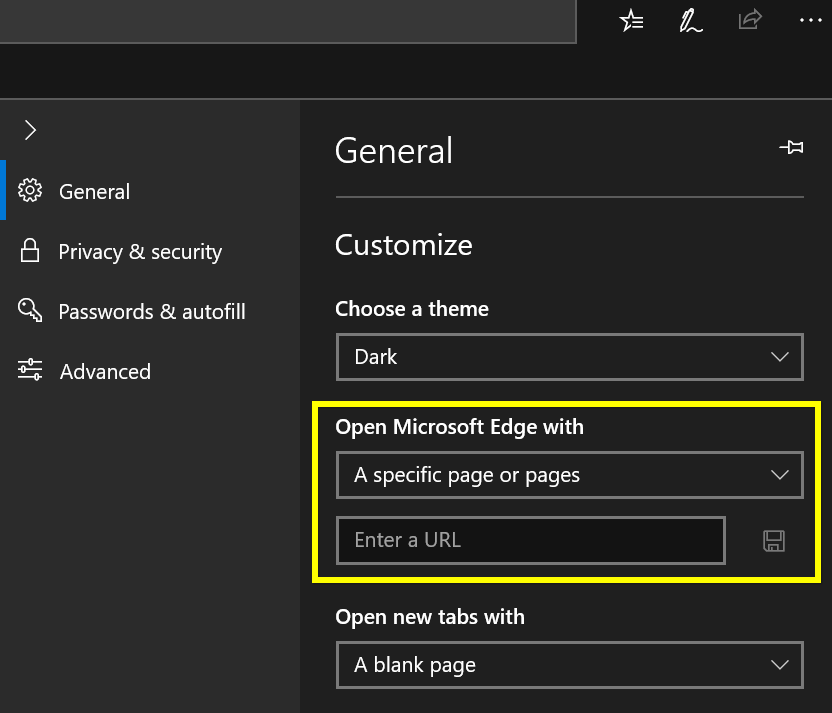Viewport: 832px width, 713px height.
Task: Click the save floppy disk icon beside URL field
Action: [774, 541]
